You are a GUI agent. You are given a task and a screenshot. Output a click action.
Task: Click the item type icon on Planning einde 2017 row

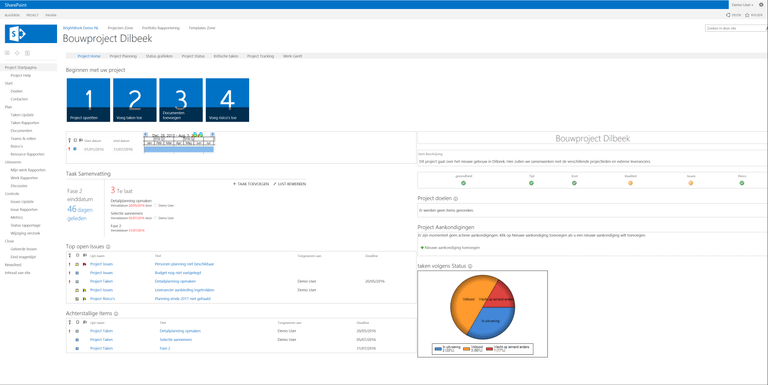pos(77,299)
